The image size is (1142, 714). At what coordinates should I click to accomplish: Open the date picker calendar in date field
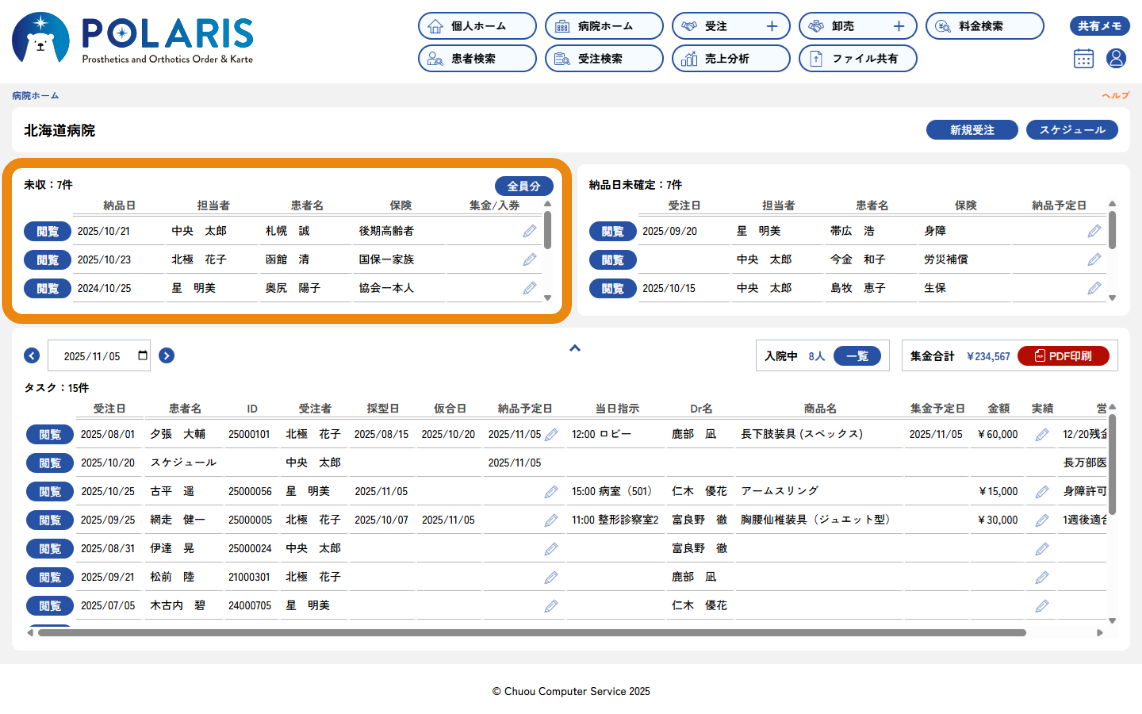tap(143, 355)
